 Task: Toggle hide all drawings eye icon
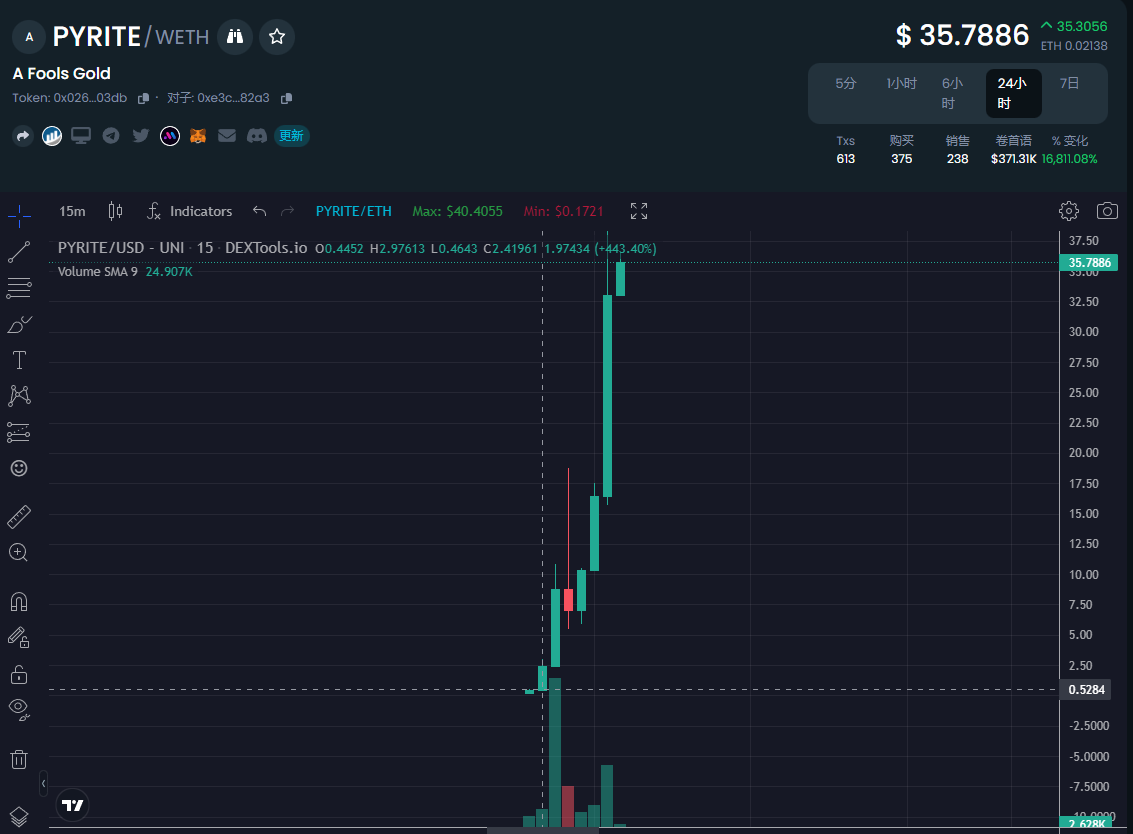[x=19, y=709]
